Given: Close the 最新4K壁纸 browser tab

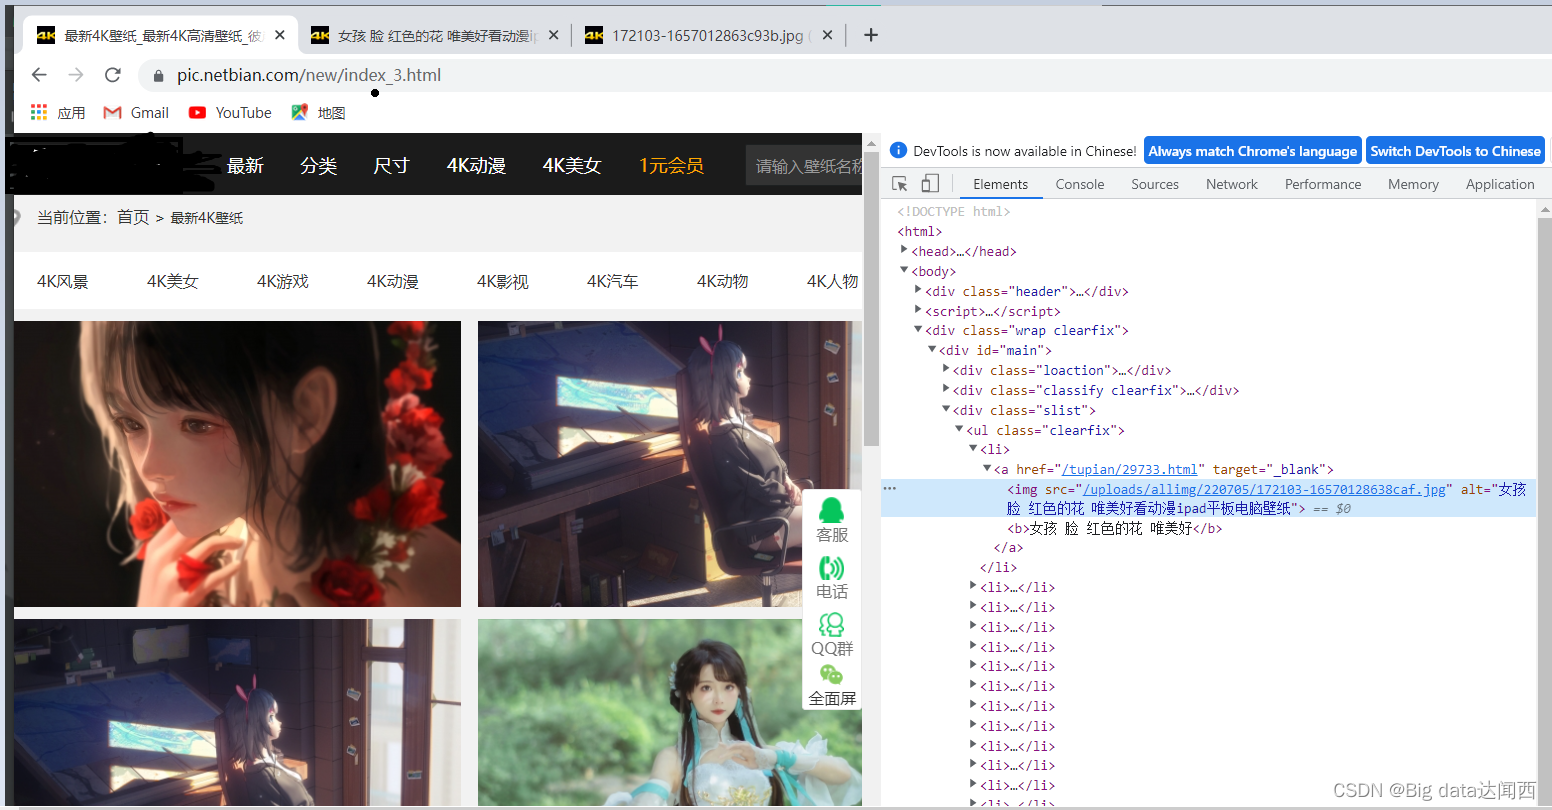Looking at the screenshot, I should [x=280, y=35].
